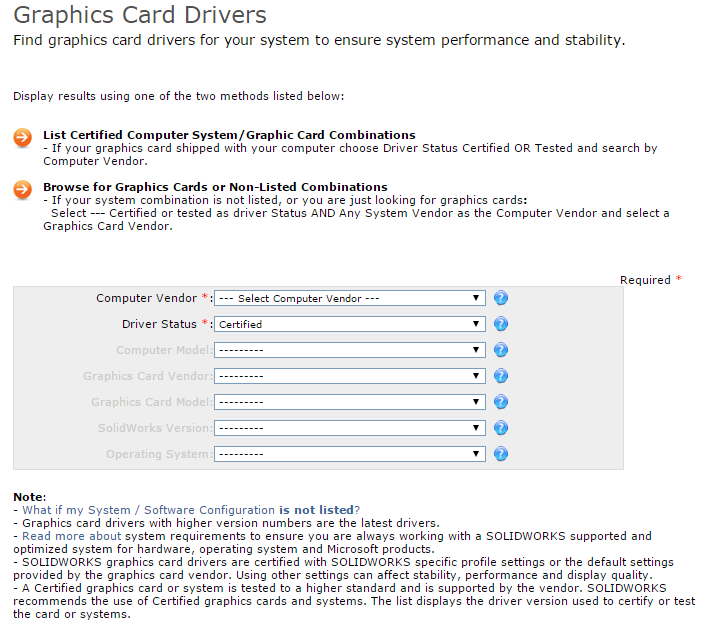The height and width of the screenshot is (632, 705).
Task: Show help for the SolidWorks Version field
Action: pyautogui.click(x=500, y=428)
